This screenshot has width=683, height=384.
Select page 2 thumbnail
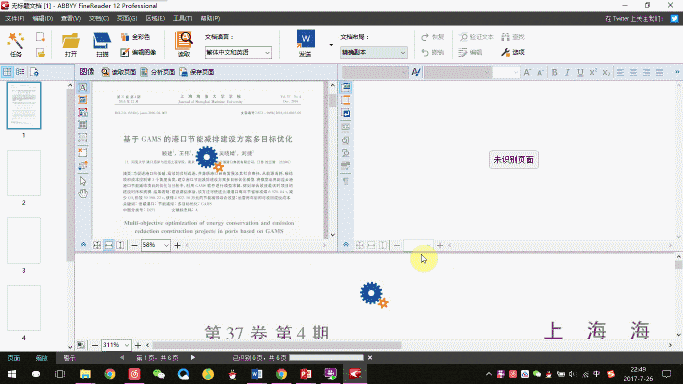click(24, 173)
